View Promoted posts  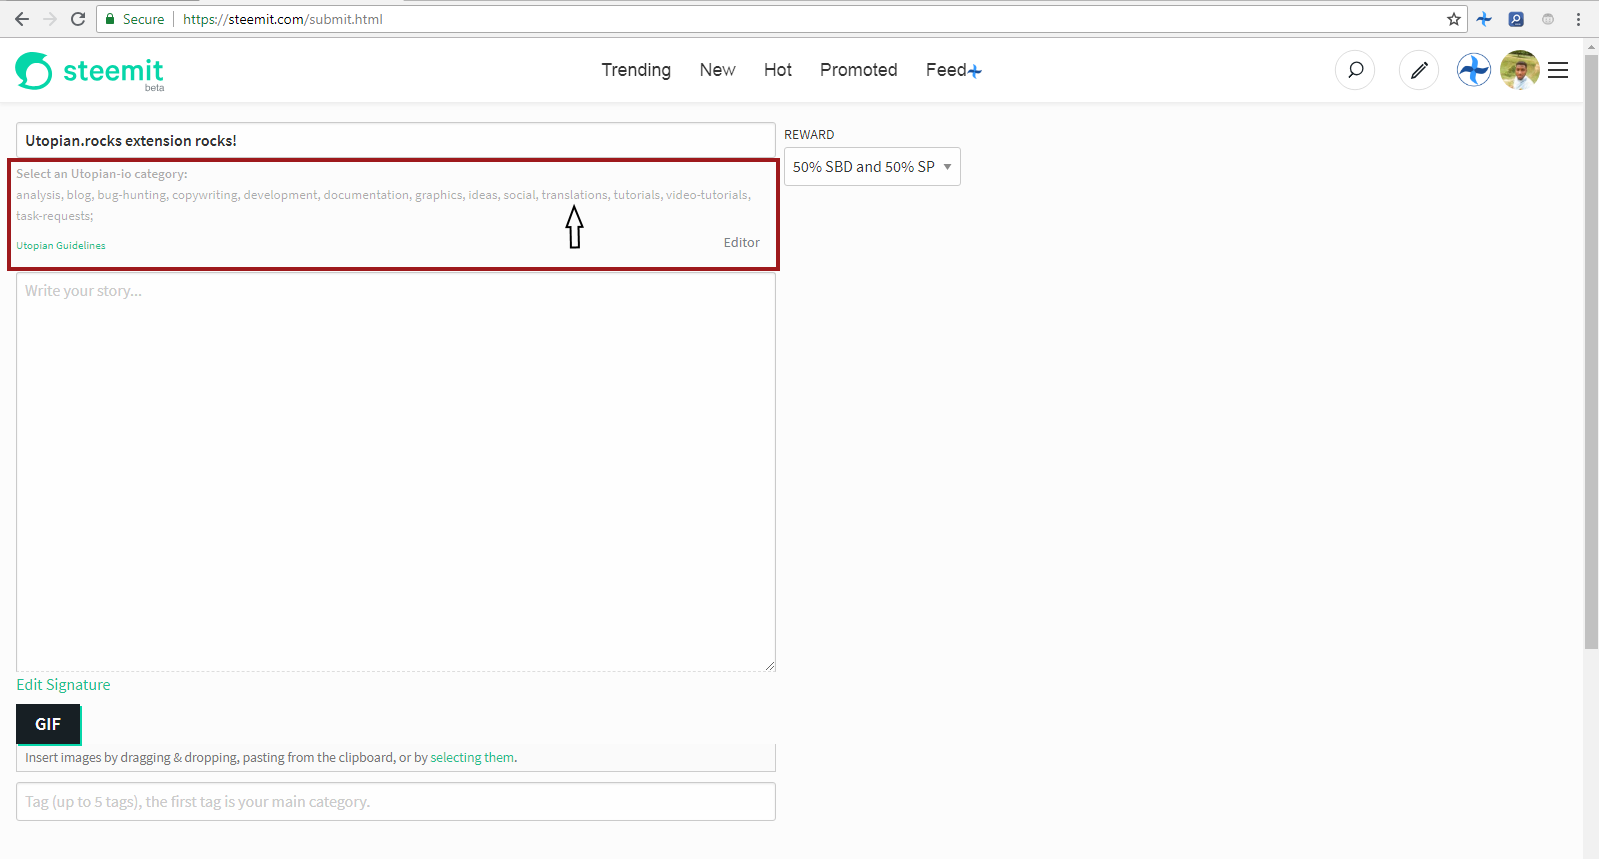tap(859, 70)
